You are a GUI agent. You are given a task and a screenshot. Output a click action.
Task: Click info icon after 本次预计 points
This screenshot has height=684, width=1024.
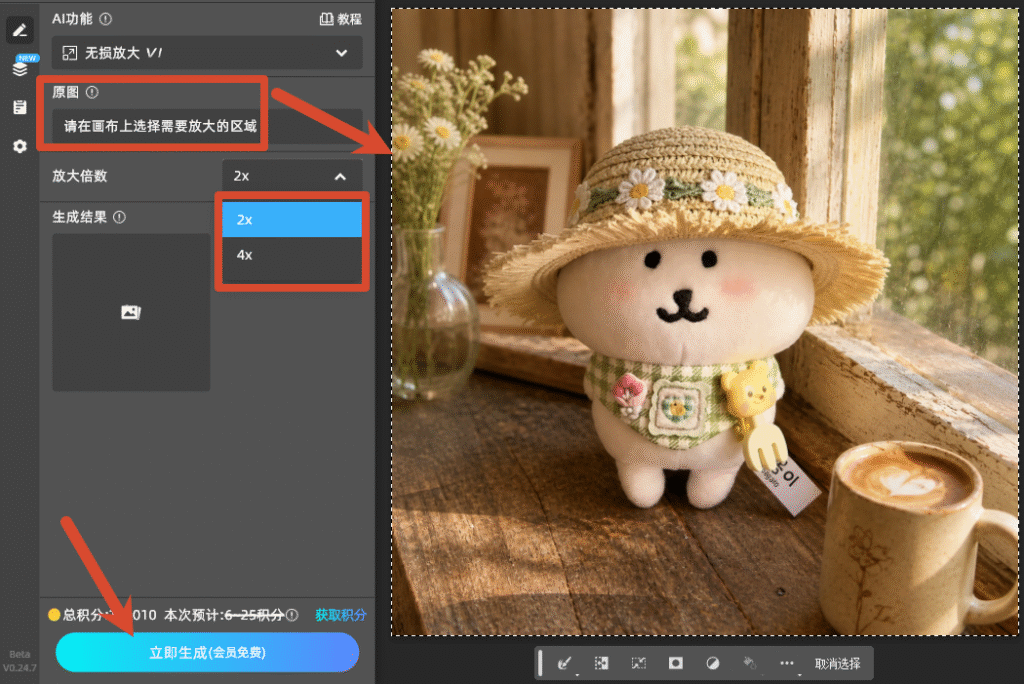click(292, 615)
